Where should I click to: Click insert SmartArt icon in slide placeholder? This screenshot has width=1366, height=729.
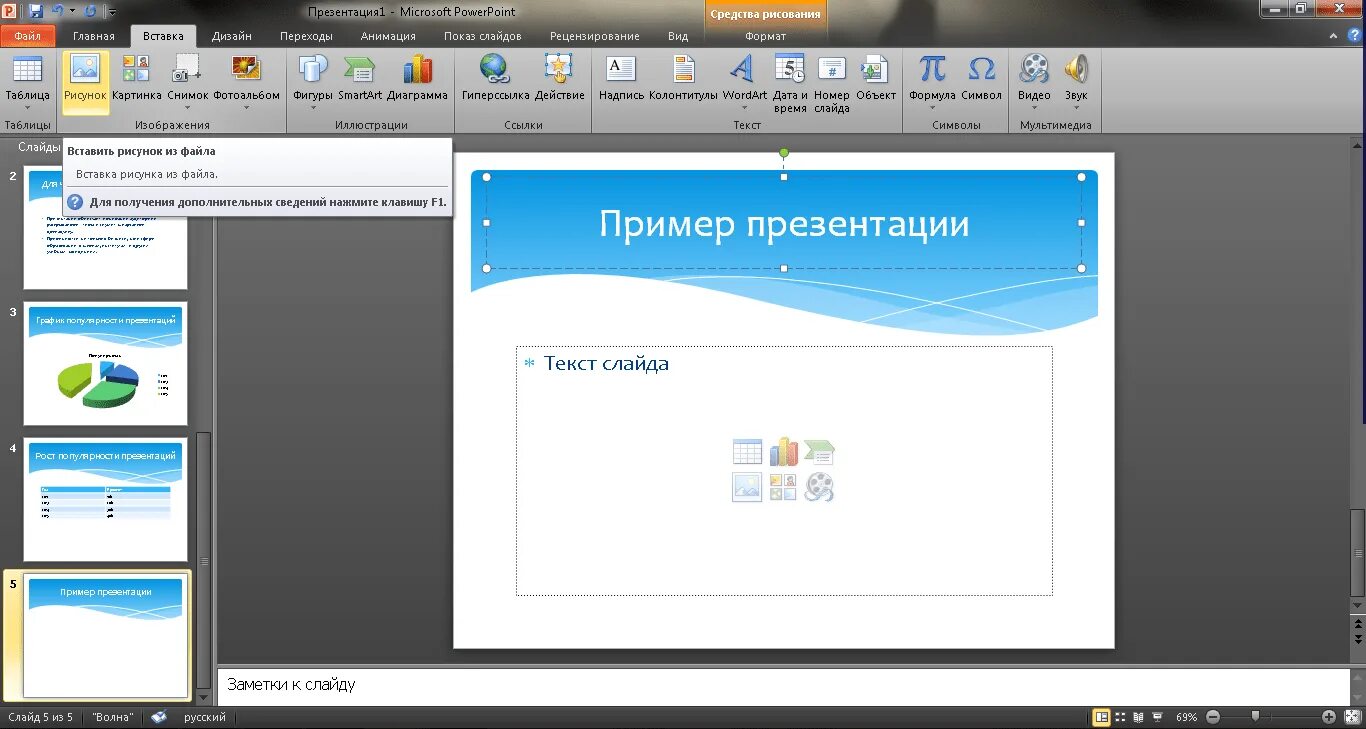pos(819,452)
